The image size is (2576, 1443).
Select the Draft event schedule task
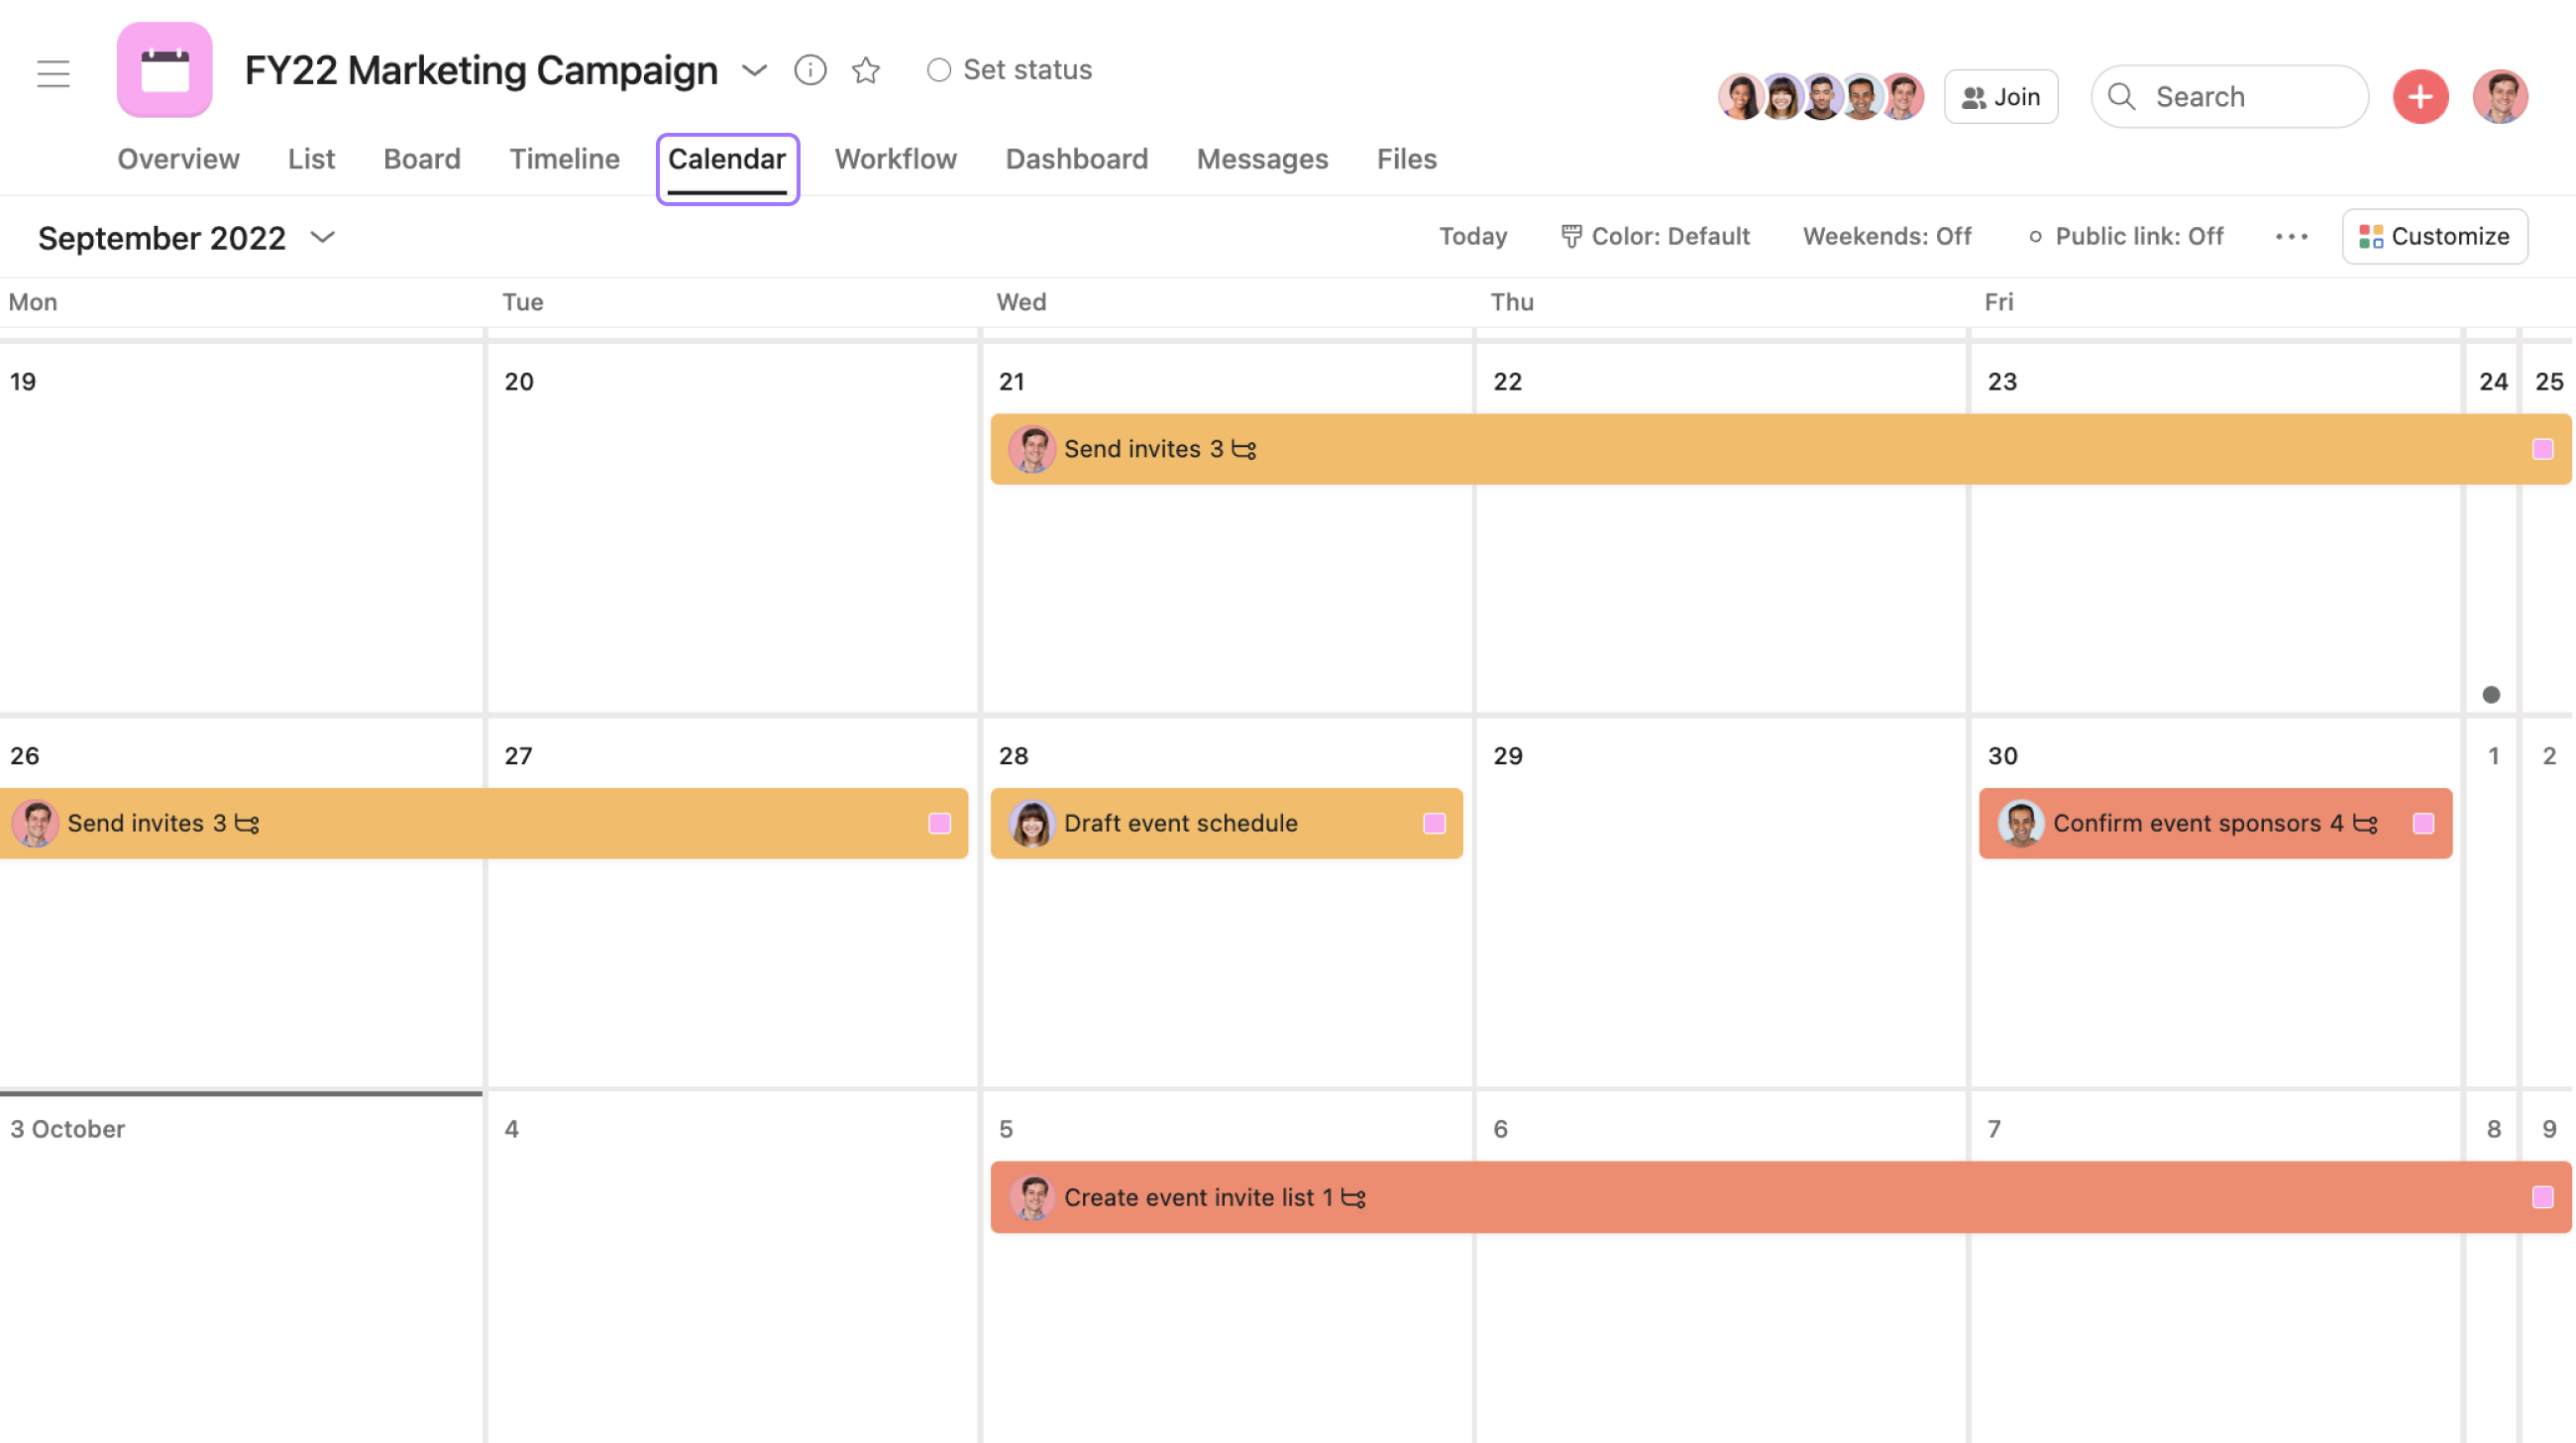coord(1227,824)
